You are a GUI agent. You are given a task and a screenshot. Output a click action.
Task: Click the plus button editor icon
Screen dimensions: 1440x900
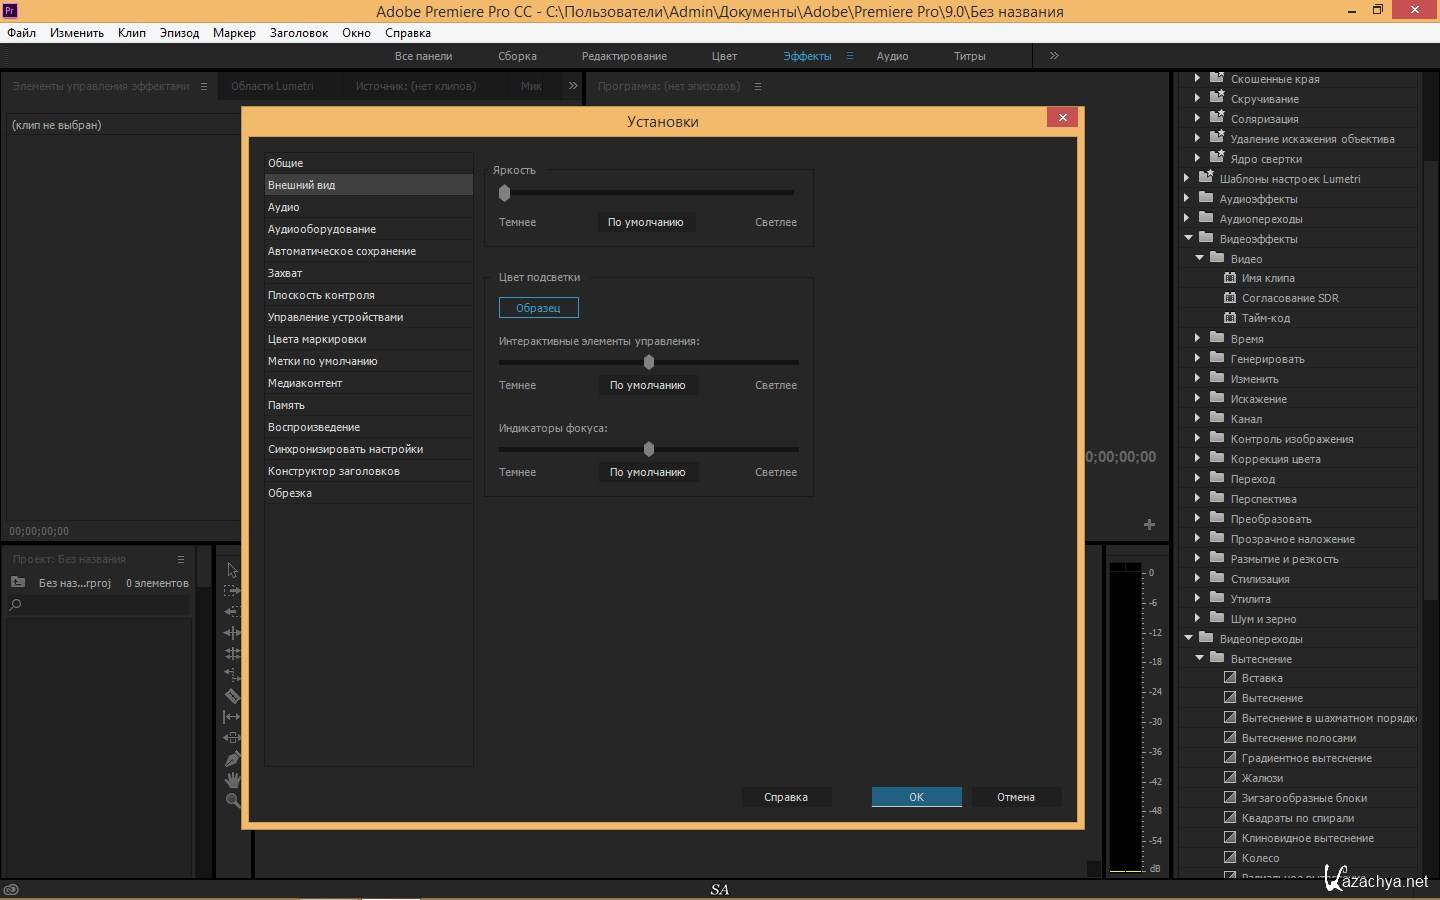[1149, 525]
